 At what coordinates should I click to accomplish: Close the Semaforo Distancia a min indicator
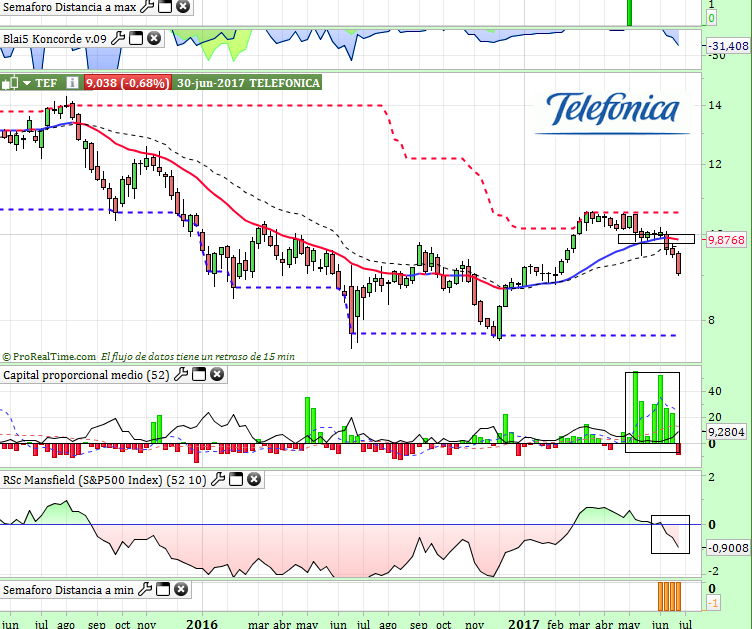coord(181,589)
